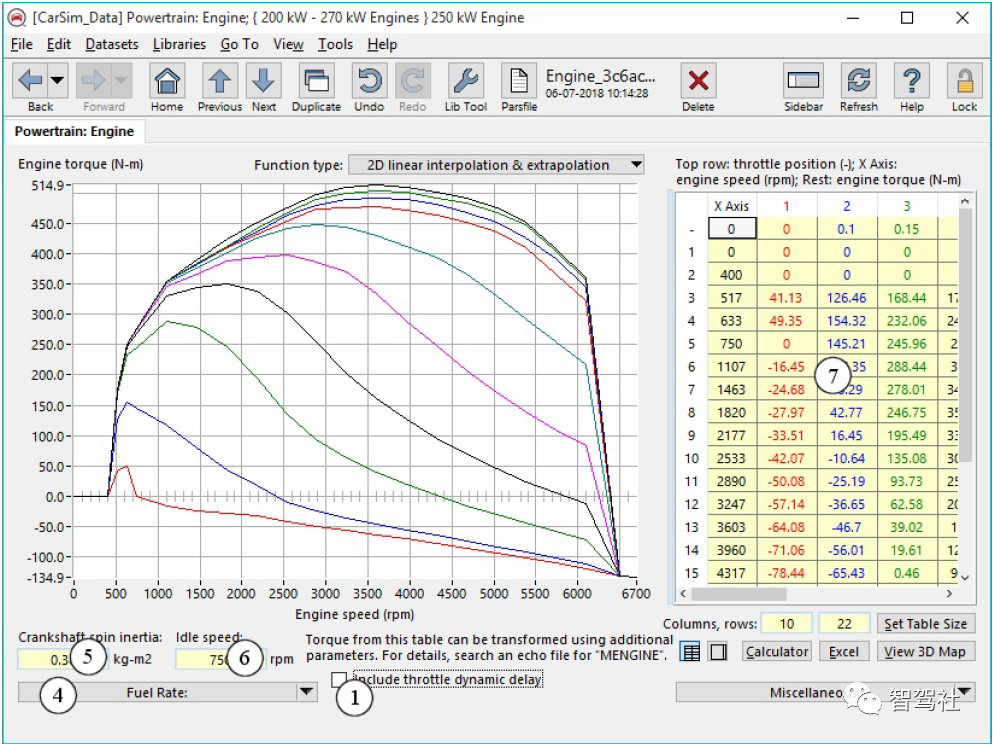993x744 pixels.
Task: Click the red Delete icon
Action: click(698, 81)
